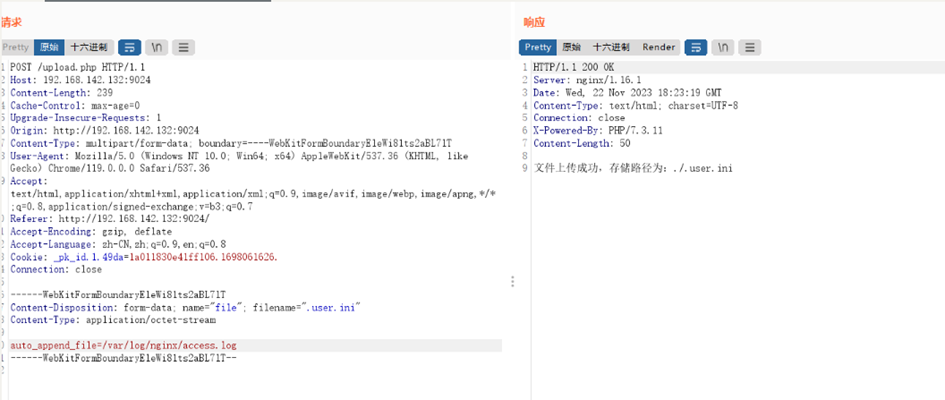Click the X-Powered-By: PHP/7.3.11 header
The width and height of the screenshot is (945, 400).
point(598,130)
